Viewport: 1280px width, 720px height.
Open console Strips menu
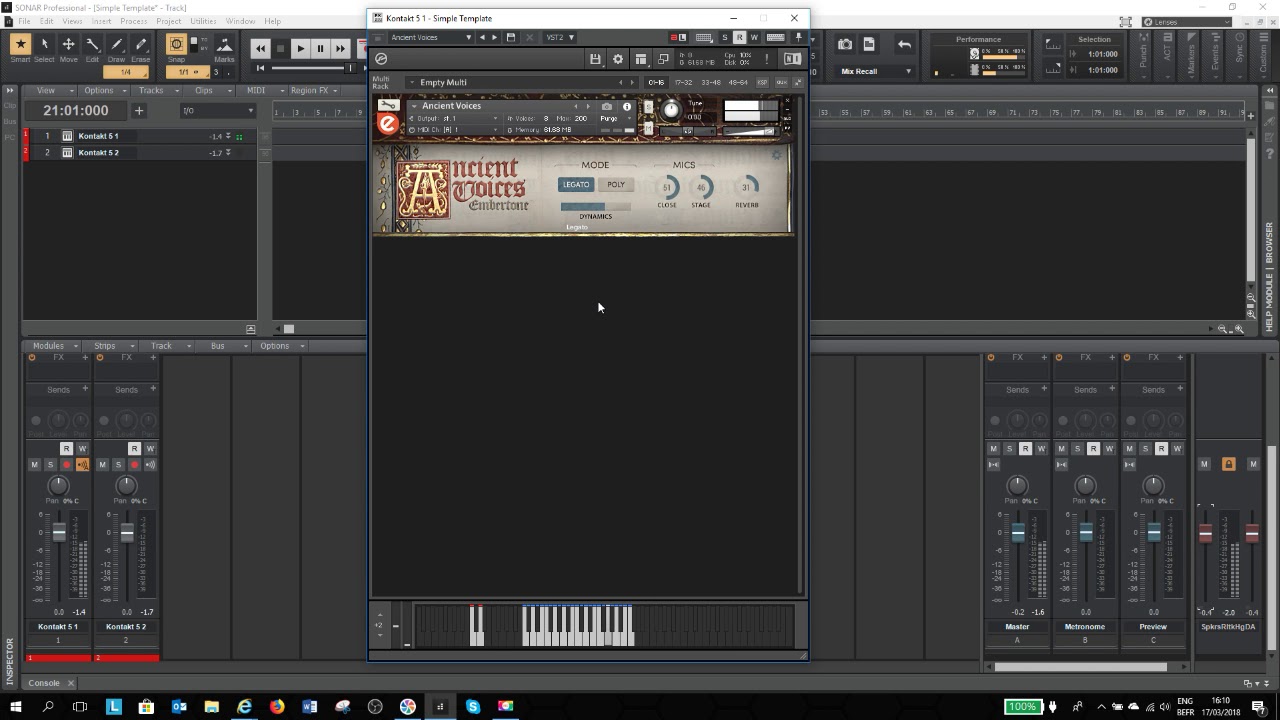(109, 346)
